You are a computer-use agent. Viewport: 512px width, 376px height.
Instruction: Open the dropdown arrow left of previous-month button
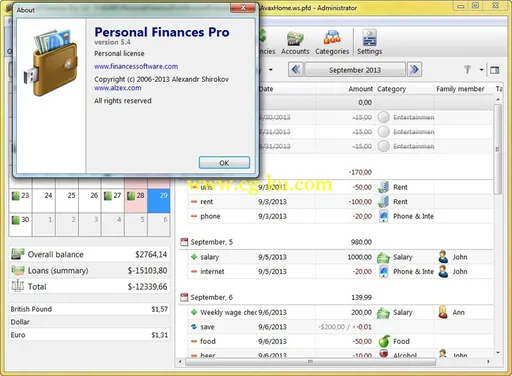[x=271, y=70]
